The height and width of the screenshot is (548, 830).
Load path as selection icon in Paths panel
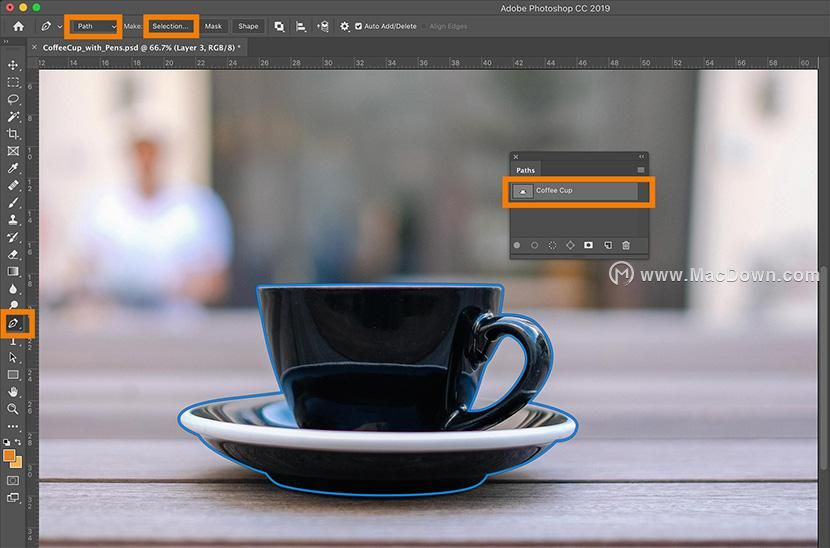tap(552, 245)
